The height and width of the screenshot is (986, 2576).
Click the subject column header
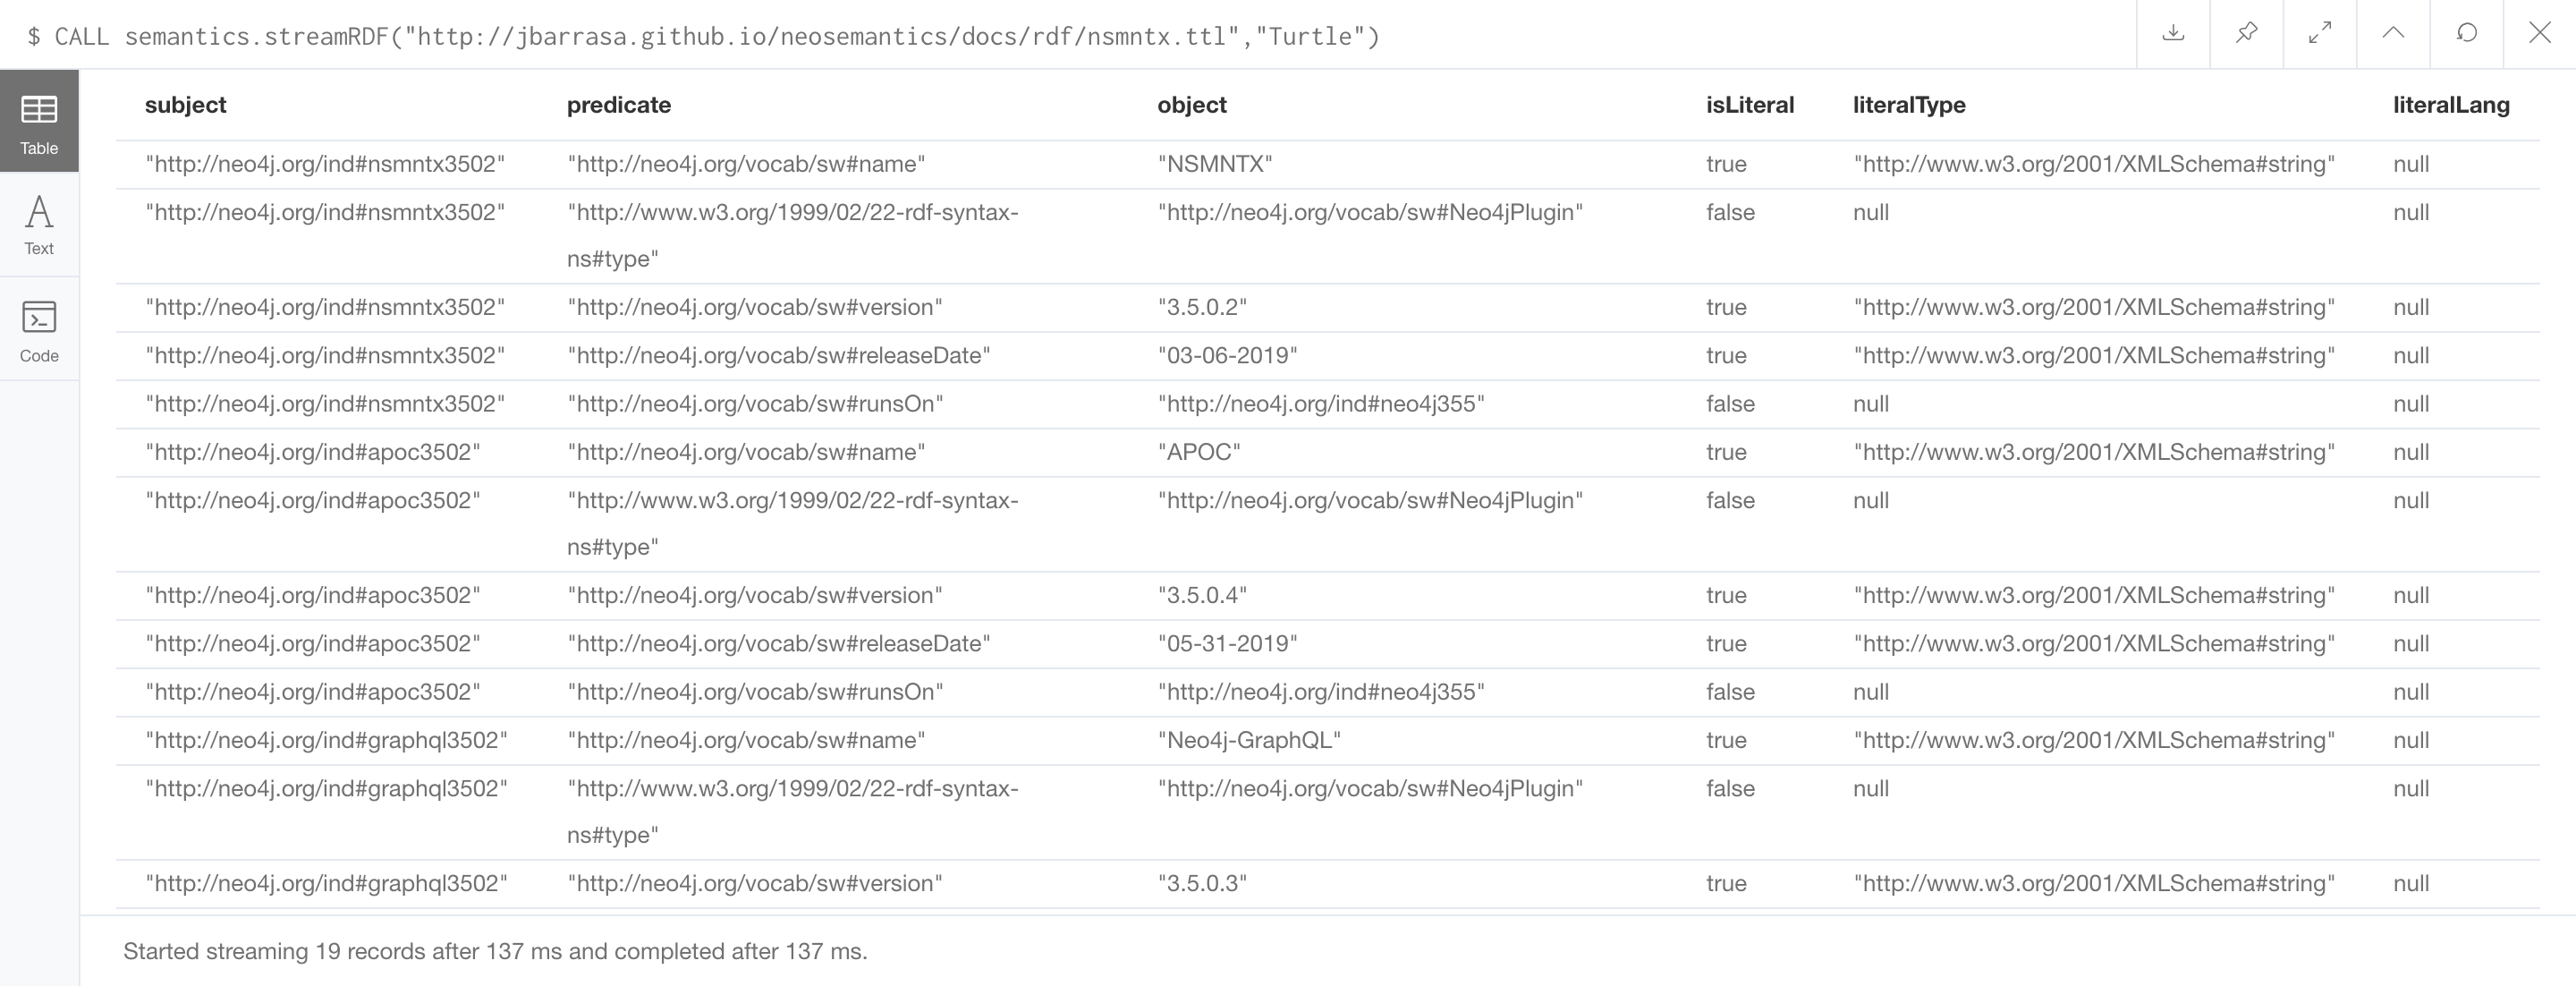tap(185, 105)
